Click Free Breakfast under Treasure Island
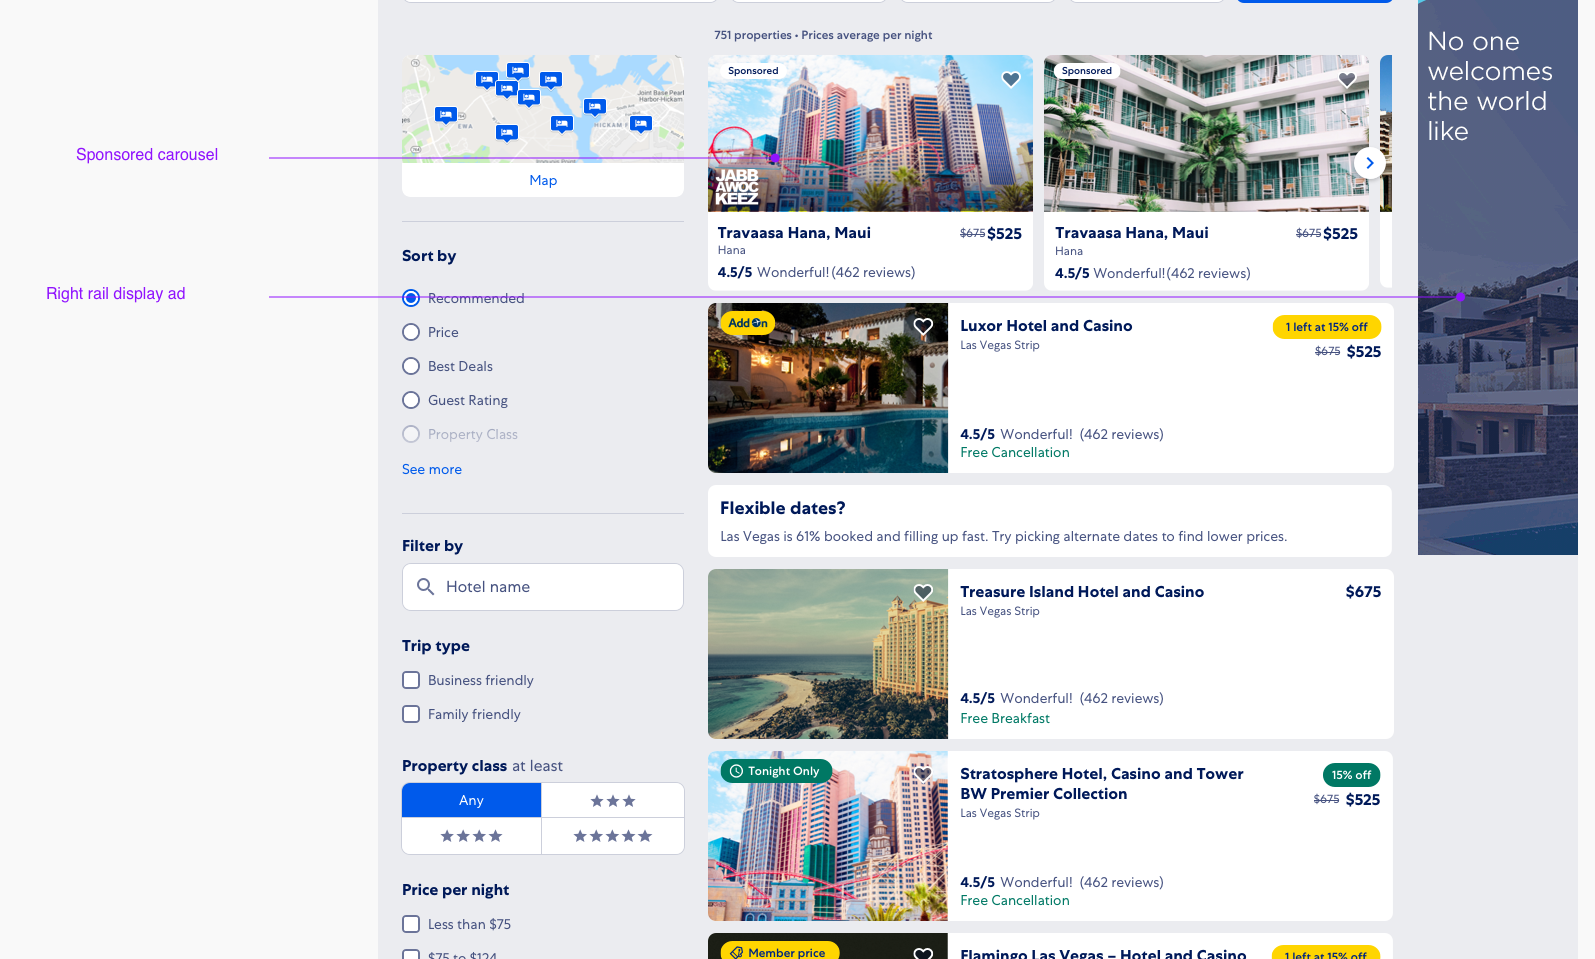 click(1005, 719)
